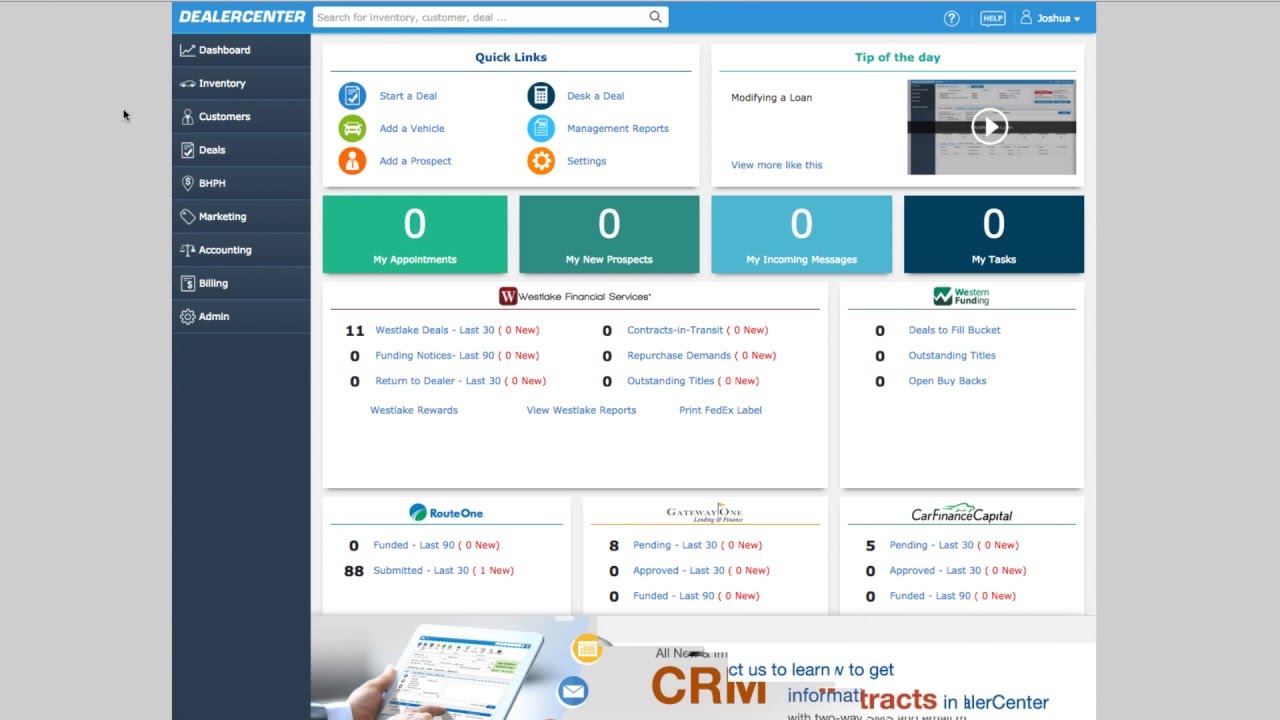This screenshot has height=720, width=1280.
Task: Click the Start a Deal checklist icon
Action: coord(352,96)
